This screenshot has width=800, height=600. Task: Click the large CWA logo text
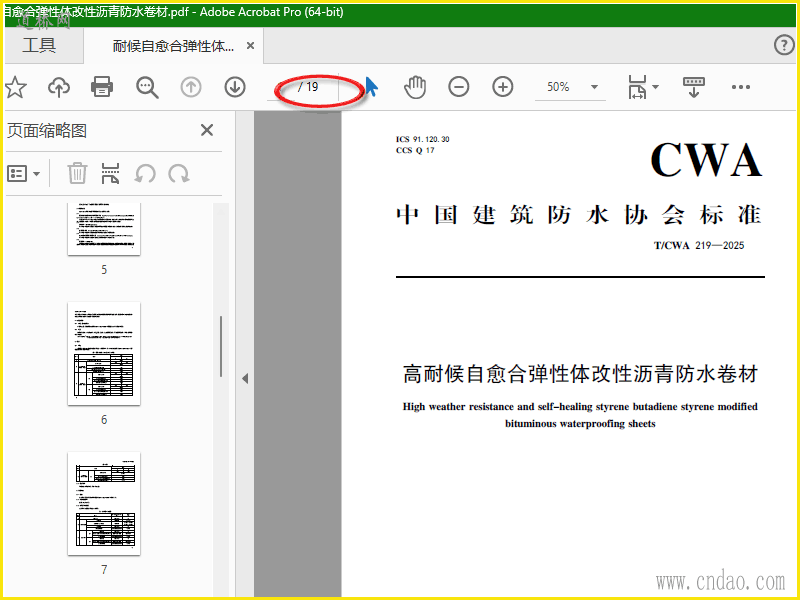point(706,160)
